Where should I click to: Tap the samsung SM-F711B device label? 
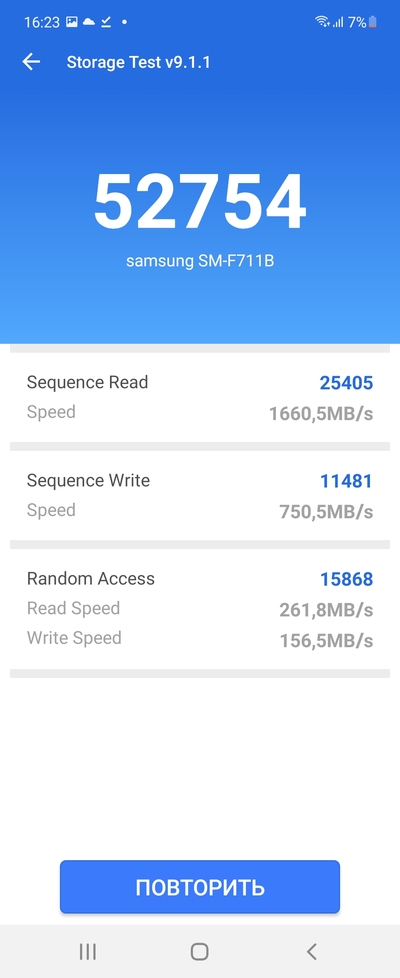click(x=200, y=261)
